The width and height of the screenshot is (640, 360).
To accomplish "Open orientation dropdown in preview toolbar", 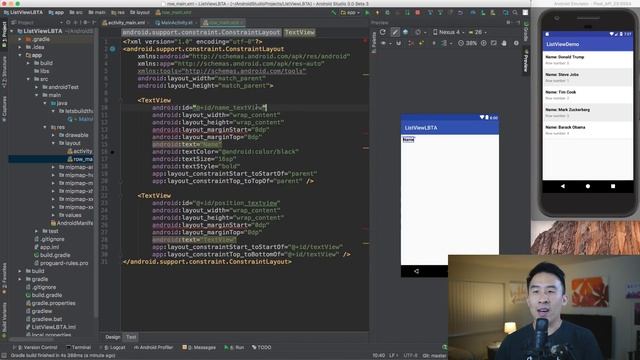I will tap(419, 32).
